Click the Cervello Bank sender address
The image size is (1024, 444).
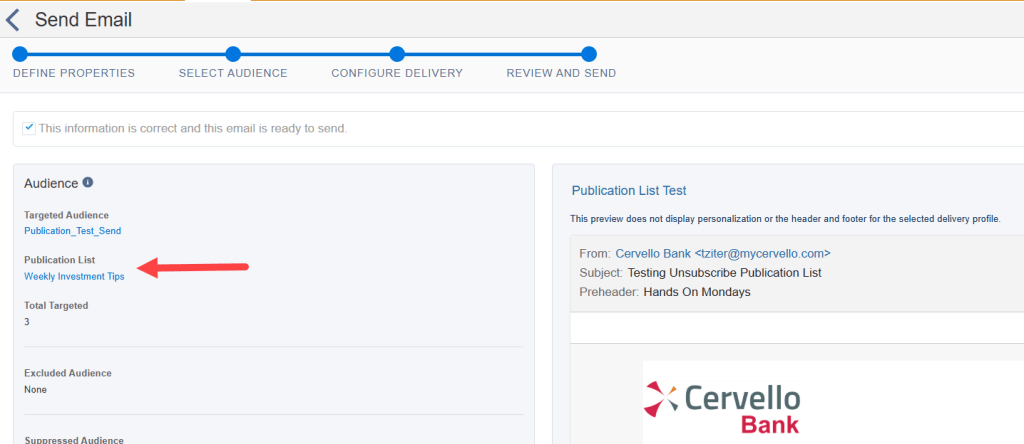point(722,254)
